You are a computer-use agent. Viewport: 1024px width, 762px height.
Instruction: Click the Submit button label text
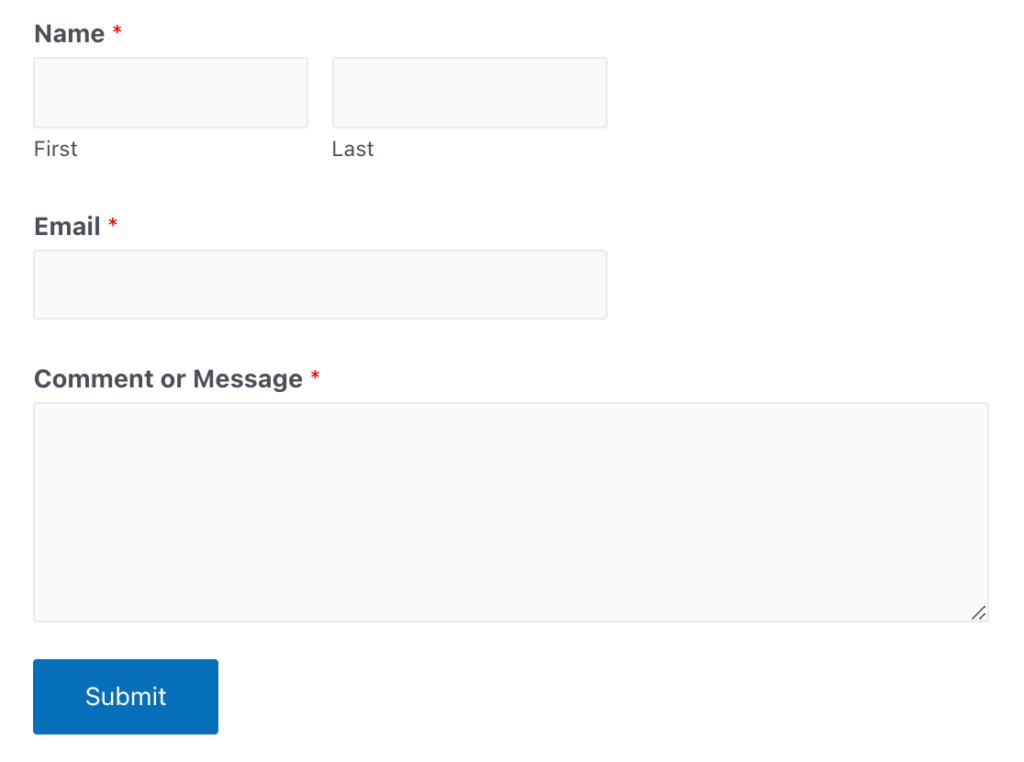pyautogui.click(x=125, y=697)
